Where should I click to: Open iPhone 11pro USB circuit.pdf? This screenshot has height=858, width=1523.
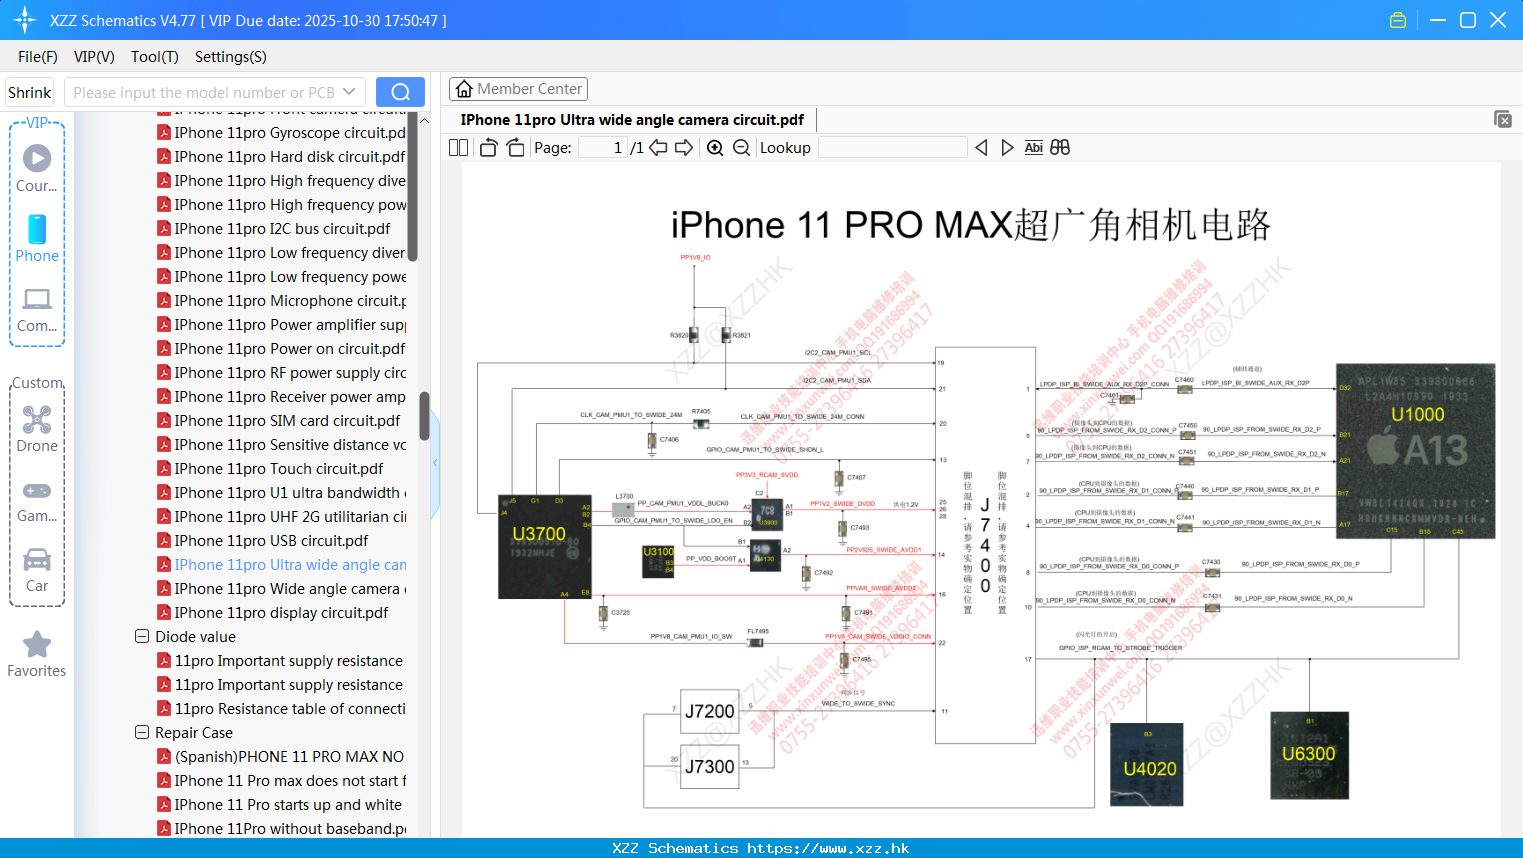point(264,540)
